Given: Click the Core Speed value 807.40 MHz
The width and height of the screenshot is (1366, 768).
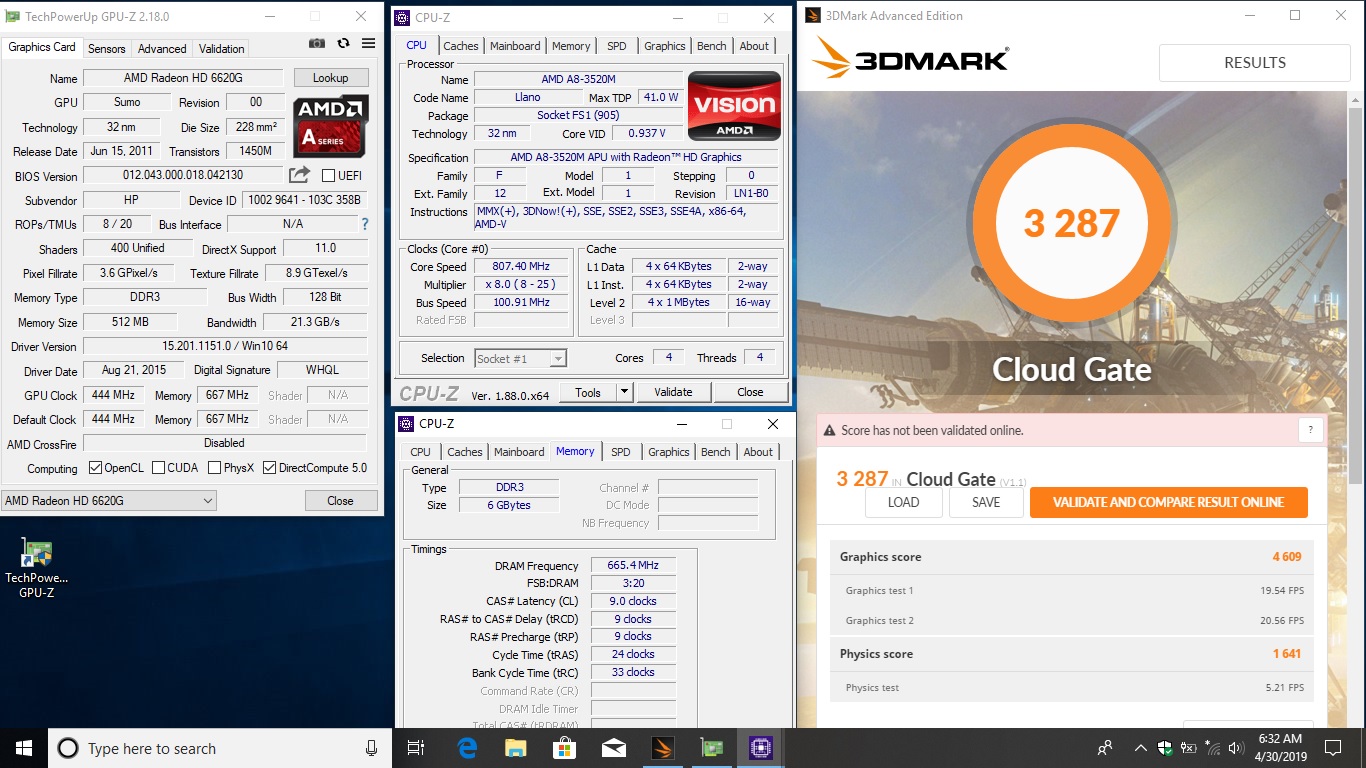Looking at the screenshot, I should coord(522,266).
